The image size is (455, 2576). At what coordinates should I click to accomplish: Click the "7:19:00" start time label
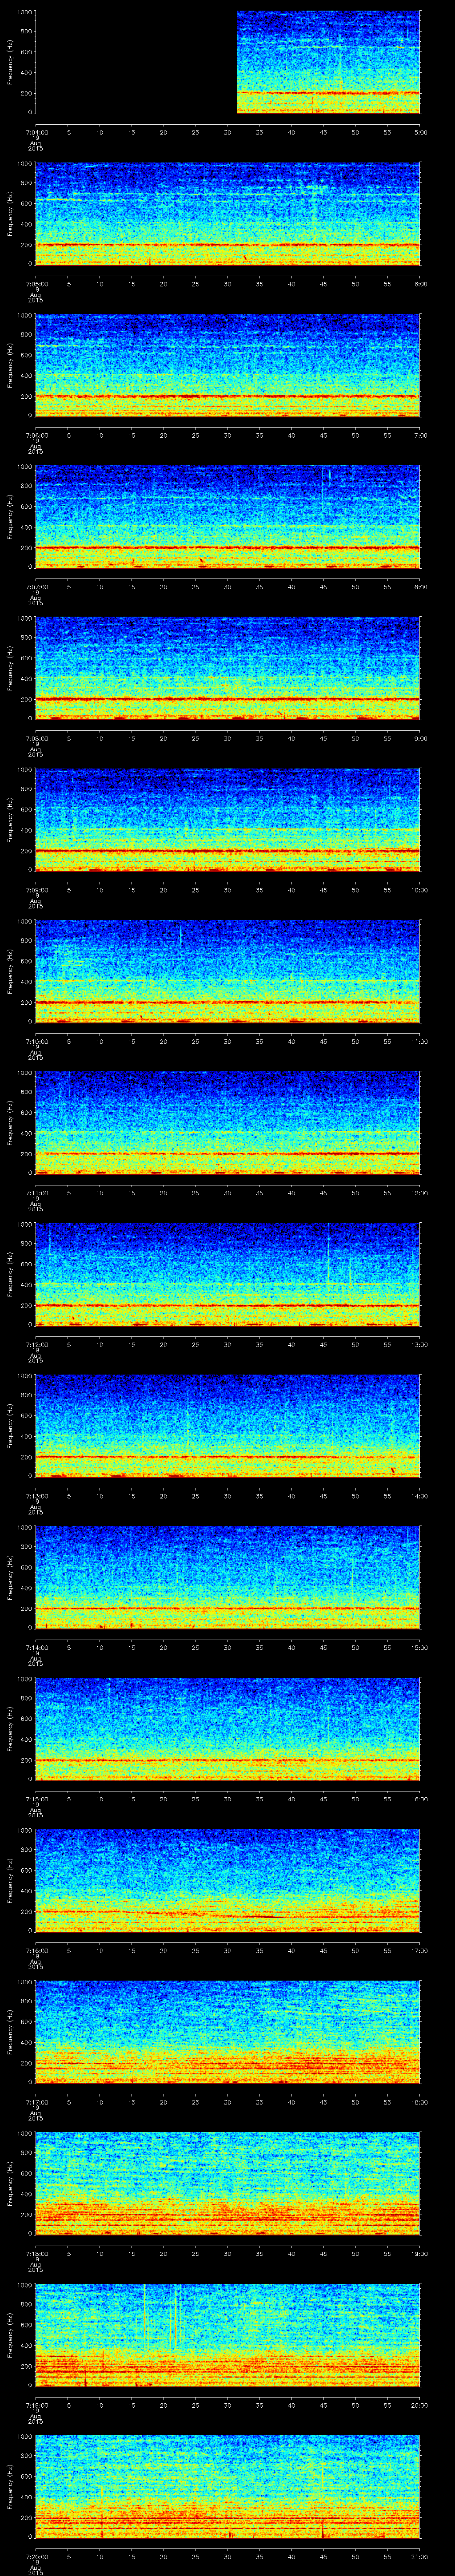[36, 2405]
